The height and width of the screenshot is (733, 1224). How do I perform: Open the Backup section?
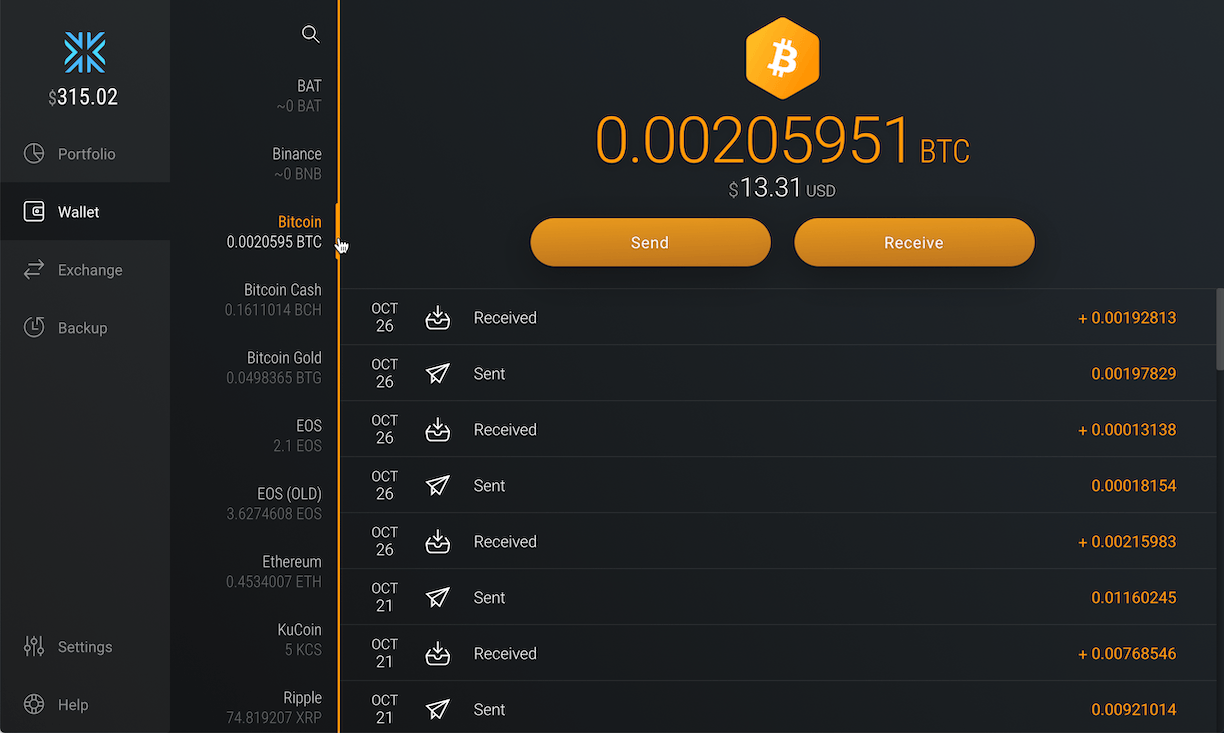pos(85,327)
